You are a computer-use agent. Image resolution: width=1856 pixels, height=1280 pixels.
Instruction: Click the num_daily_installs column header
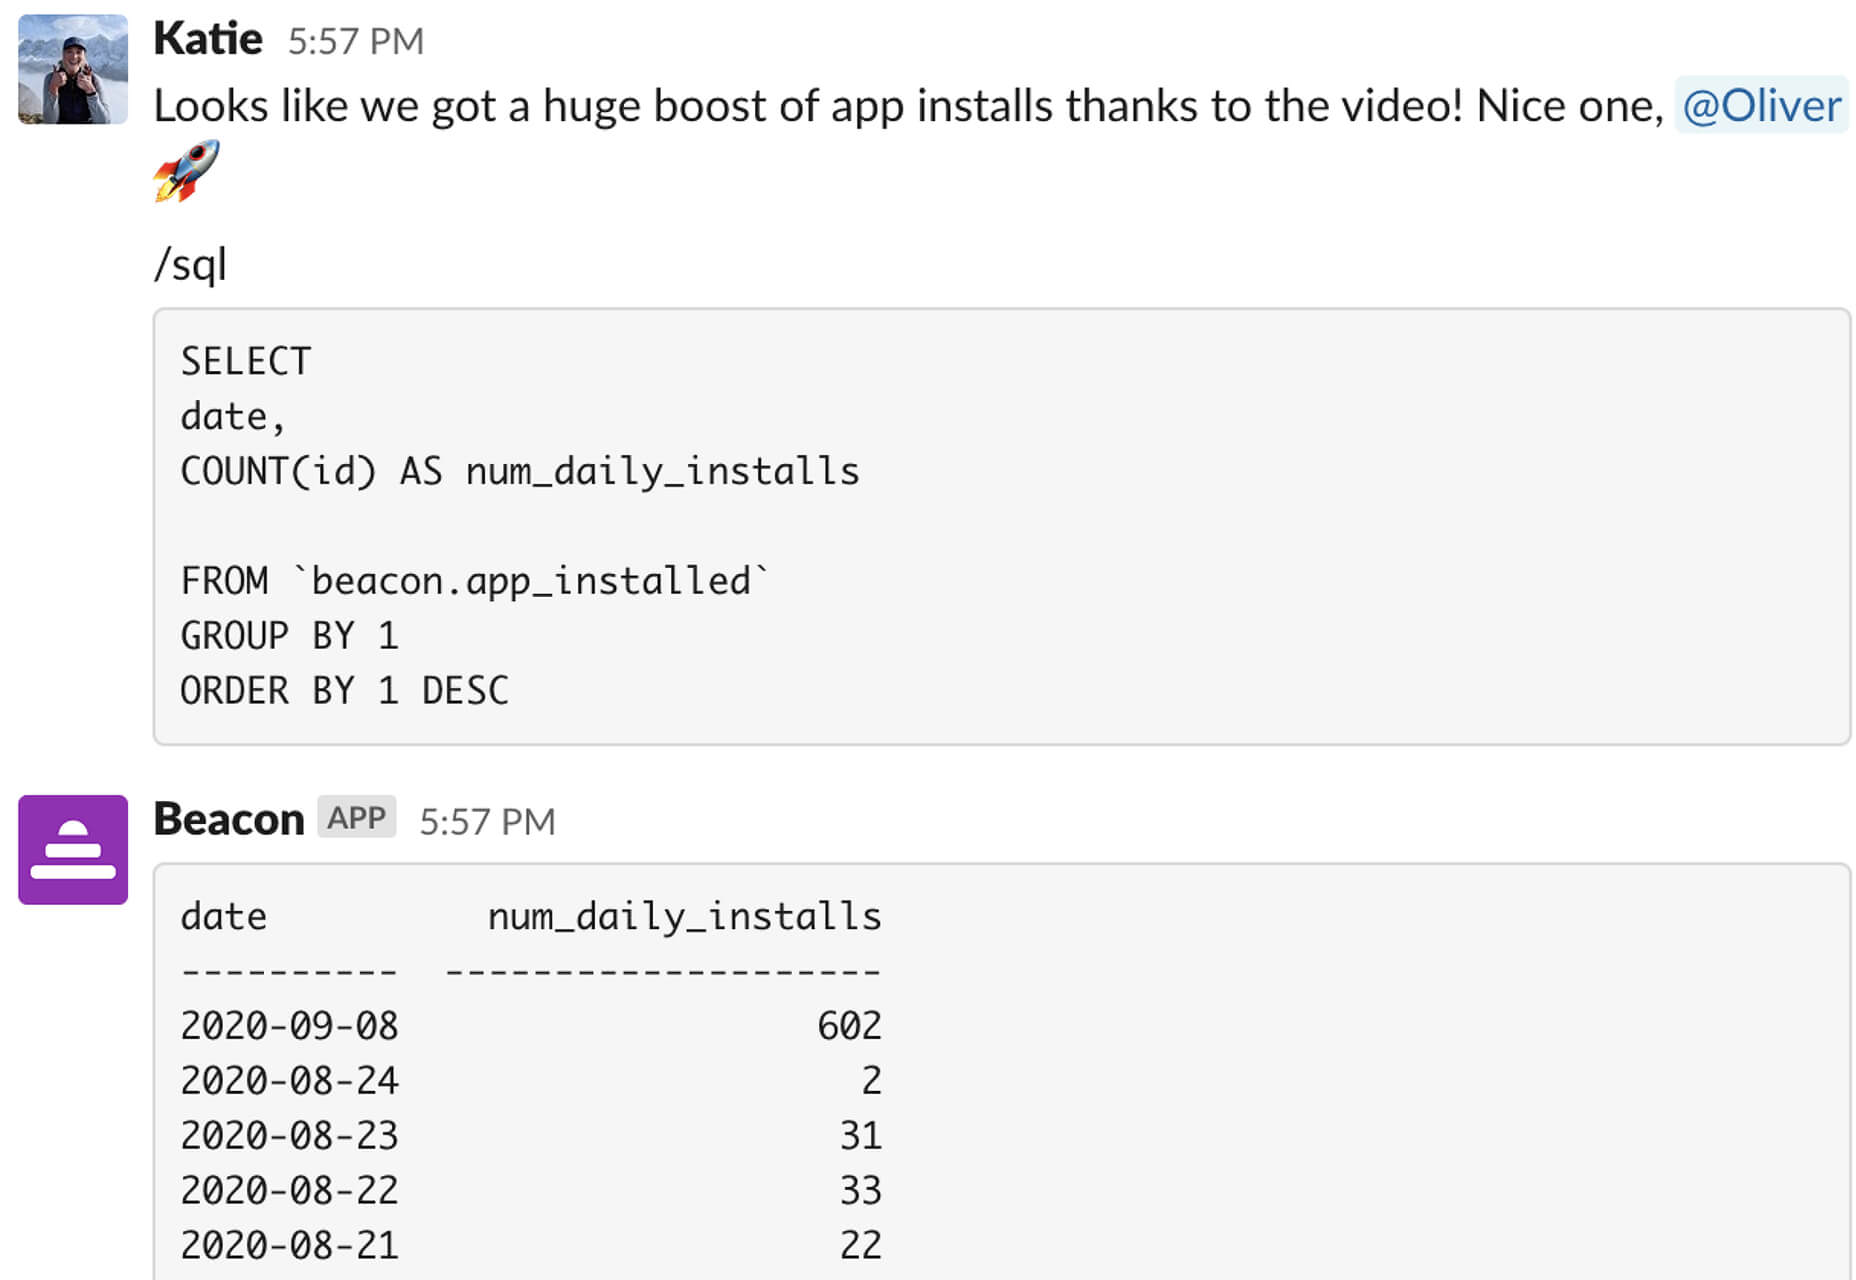pyautogui.click(x=685, y=917)
